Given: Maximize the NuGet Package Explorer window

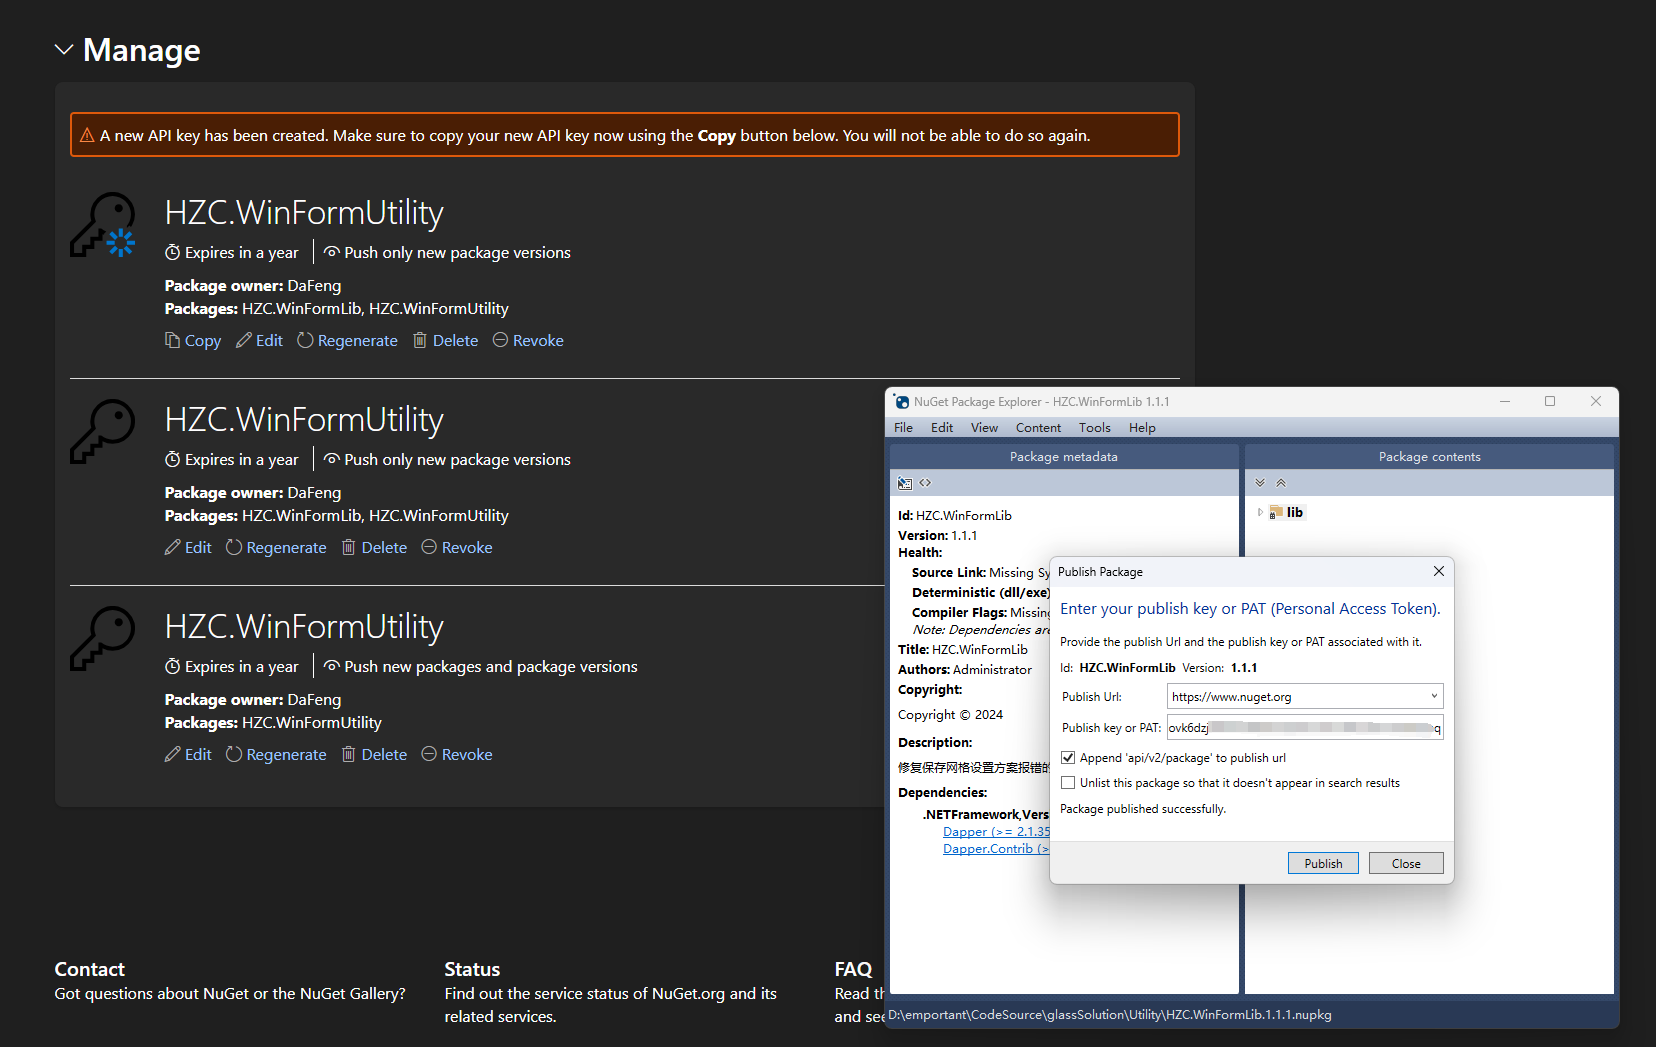Looking at the screenshot, I should pos(1550,401).
